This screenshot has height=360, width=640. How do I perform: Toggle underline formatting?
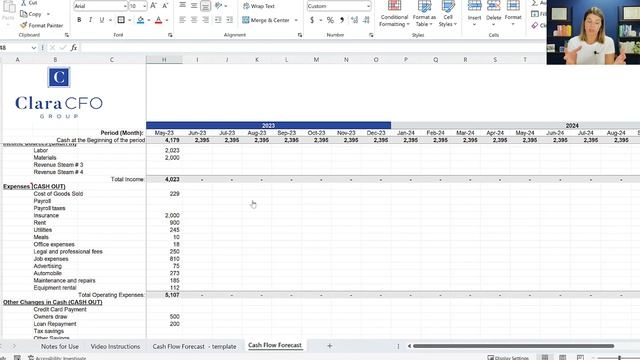pos(102,20)
